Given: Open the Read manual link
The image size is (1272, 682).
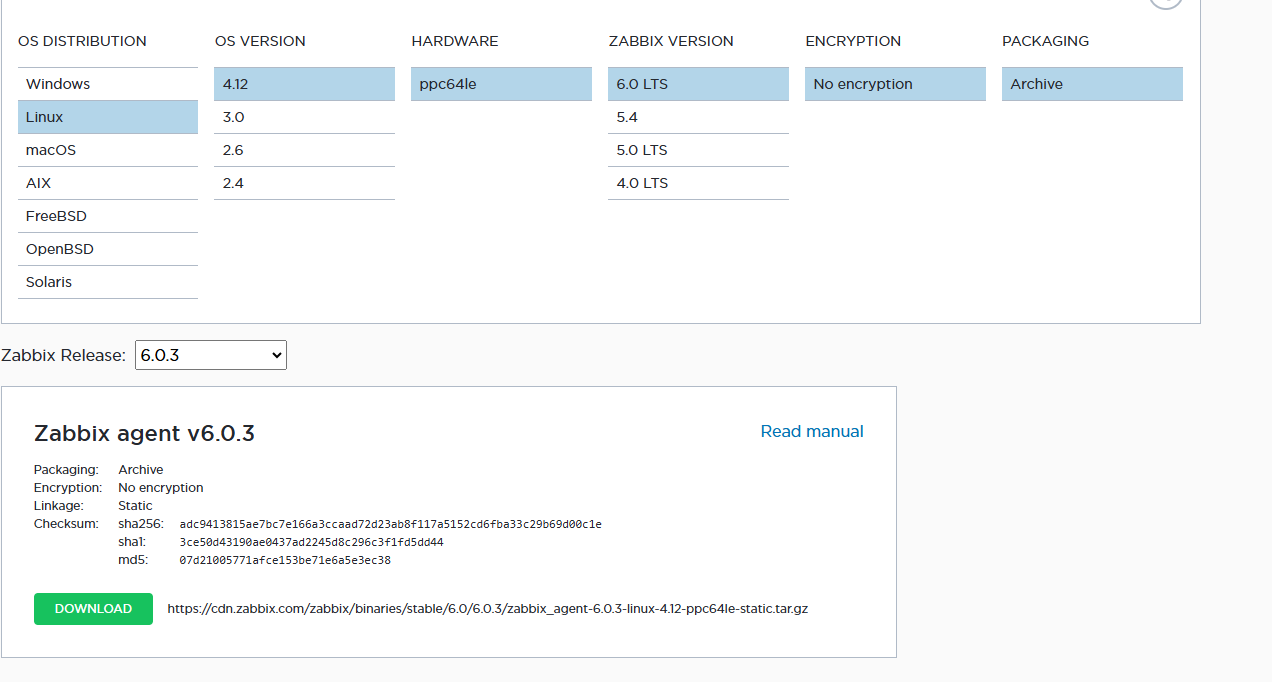Looking at the screenshot, I should tap(812, 431).
